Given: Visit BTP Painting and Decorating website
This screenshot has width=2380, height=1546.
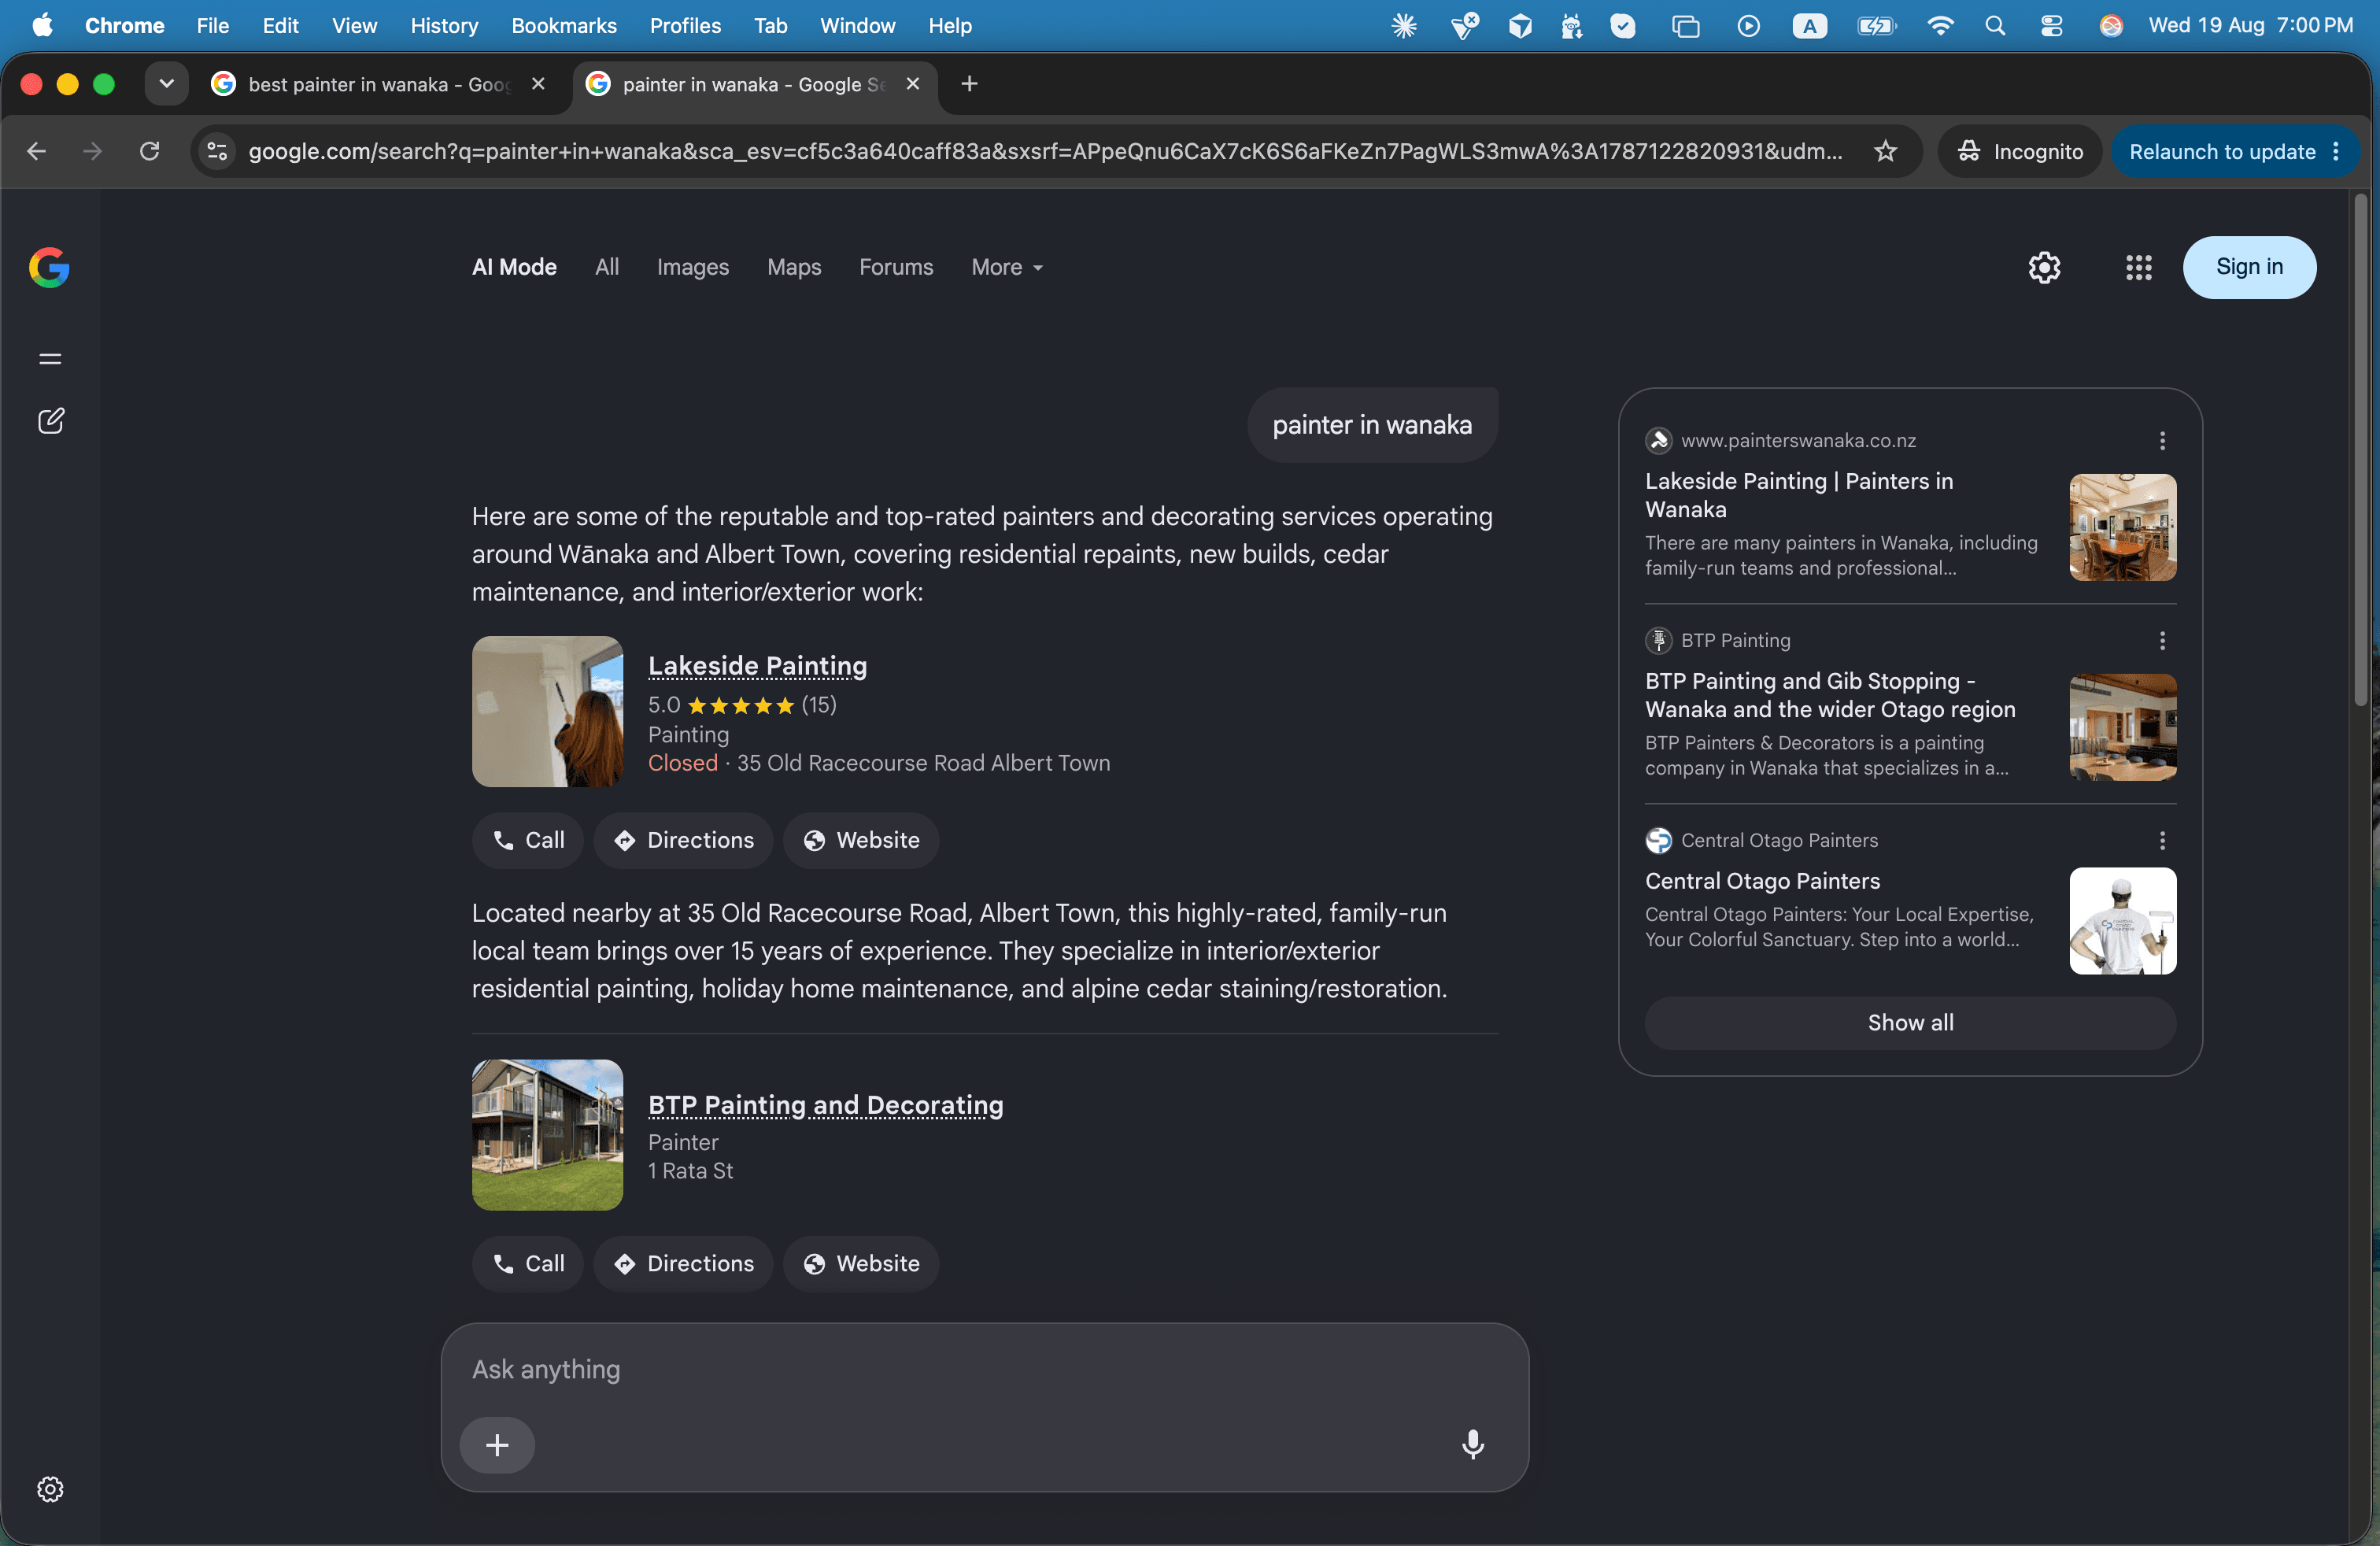Looking at the screenshot, I should (x=861, y=1264).
